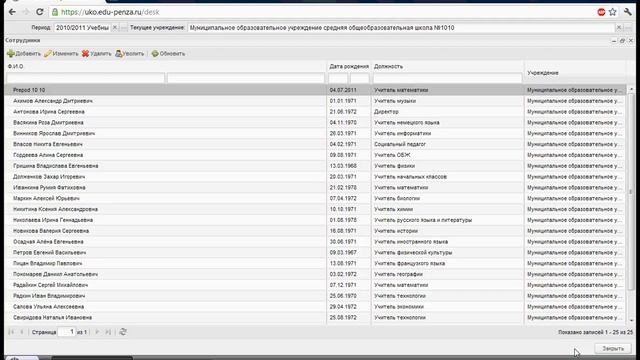The image size is (640, 360).
Task: Click the first Ф.И.О filter input box
Action: [x=86, y=78]
